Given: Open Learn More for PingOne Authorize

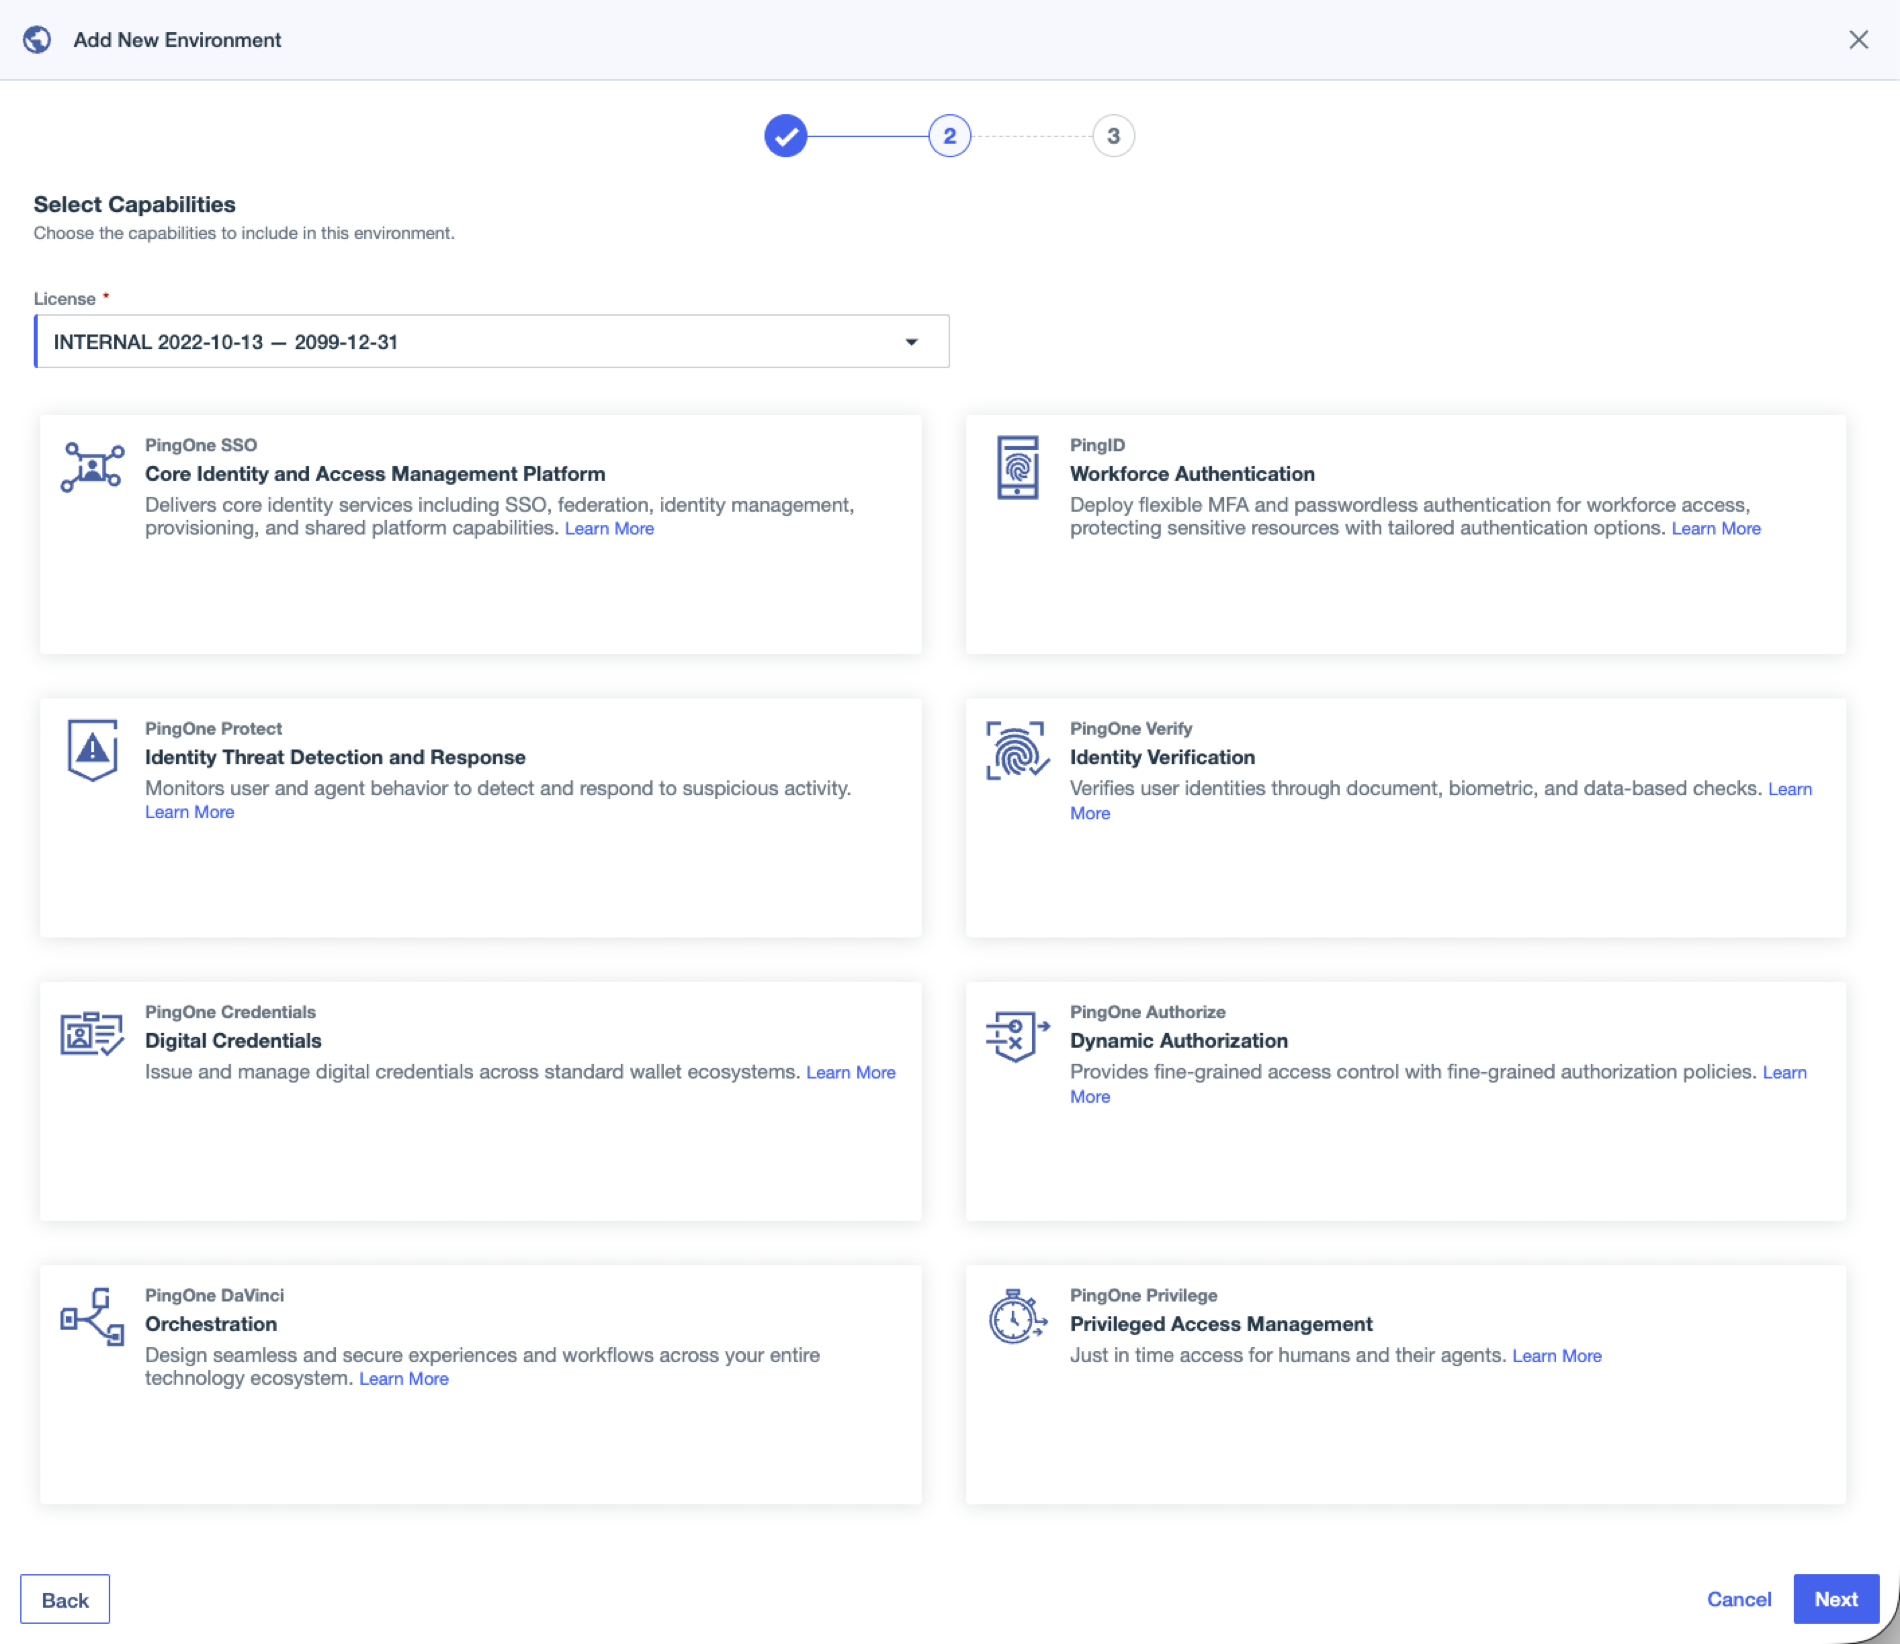Looking at the screenshot, I should coord(1784,1072).
